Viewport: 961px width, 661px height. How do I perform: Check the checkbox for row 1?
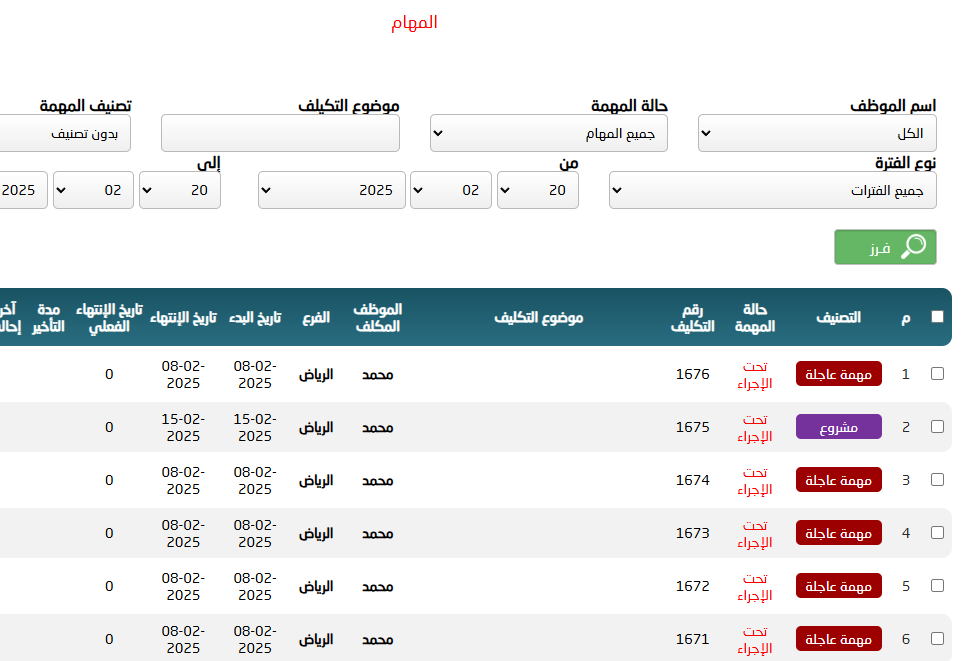pos(937,374)
